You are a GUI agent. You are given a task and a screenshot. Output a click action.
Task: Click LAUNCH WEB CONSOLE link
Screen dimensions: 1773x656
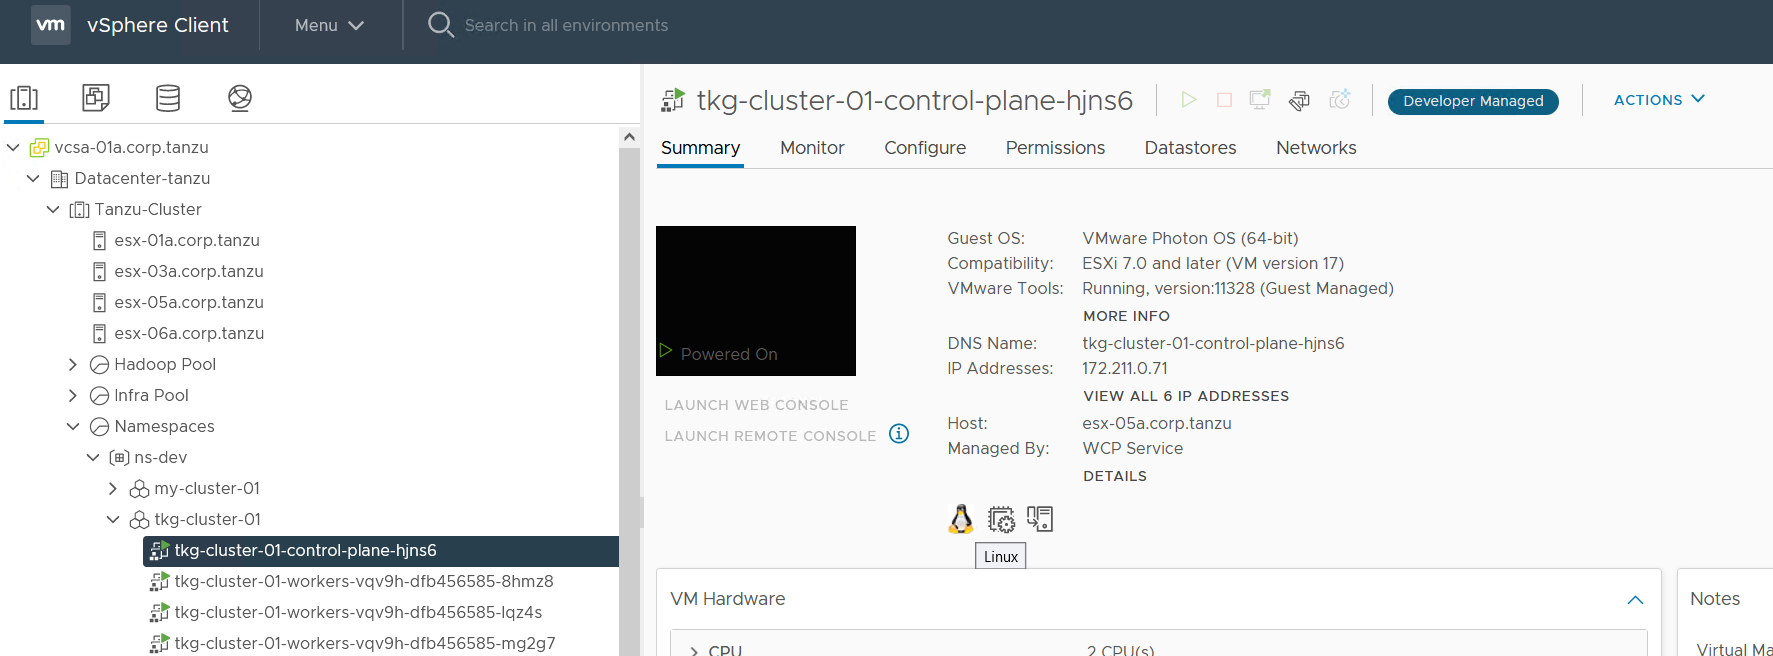tap(756, 405)
